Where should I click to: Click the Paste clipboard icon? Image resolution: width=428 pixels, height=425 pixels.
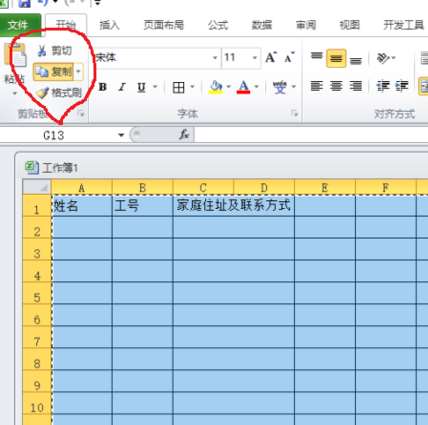(x=15, y=54)
